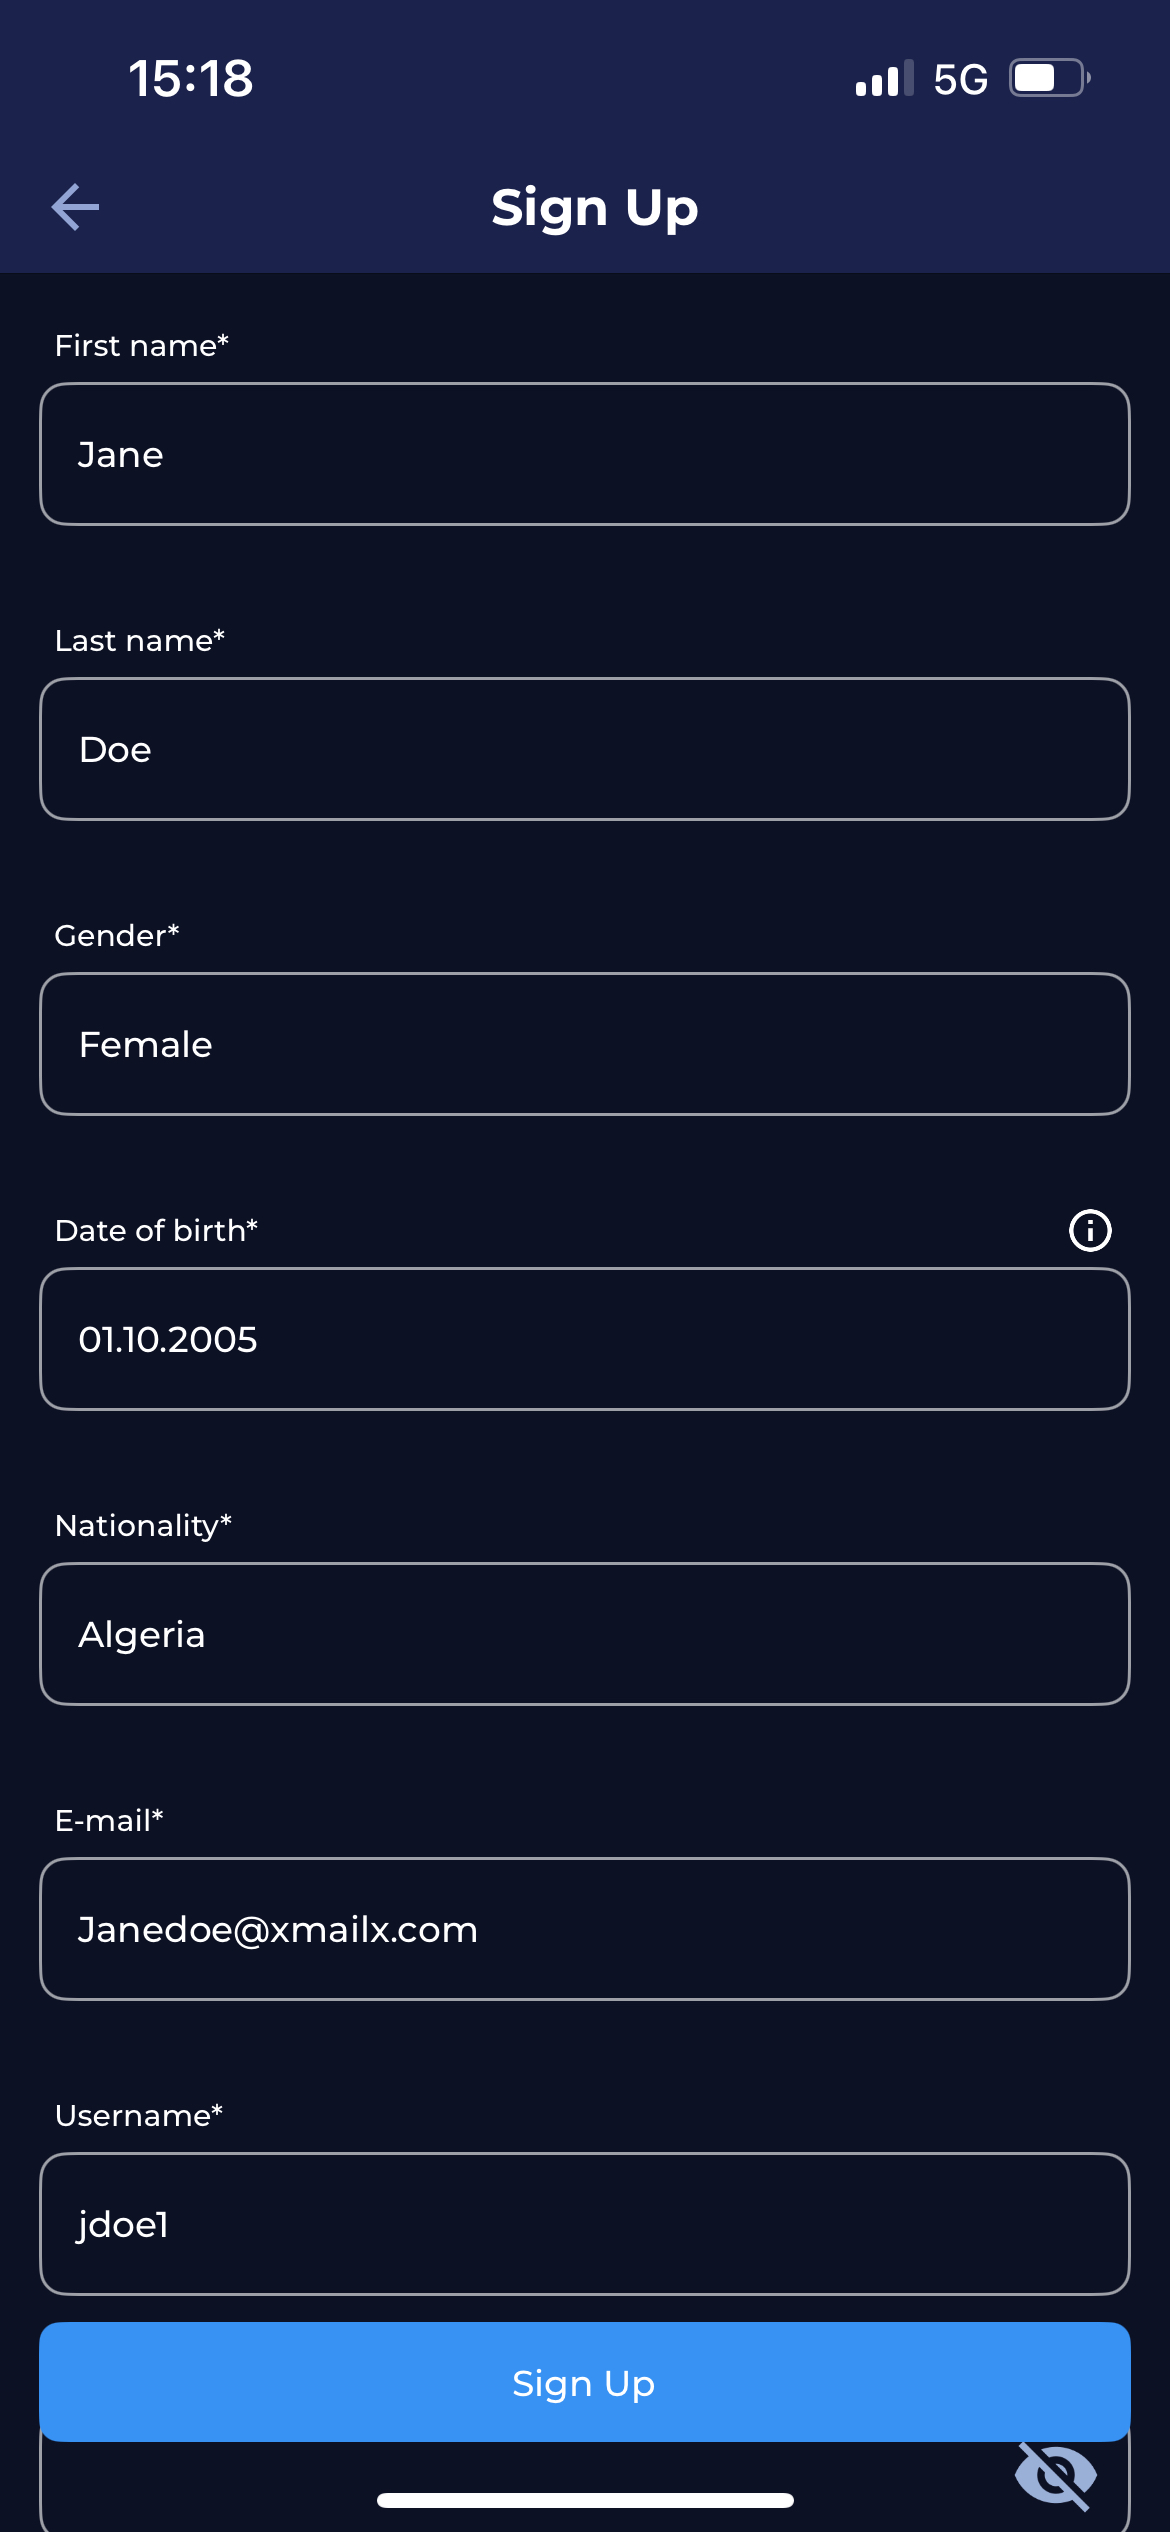Viewport: 1170px width, 2532px height.
Task: Edit the First name field containing Jane
Action: tap(585, 454)
